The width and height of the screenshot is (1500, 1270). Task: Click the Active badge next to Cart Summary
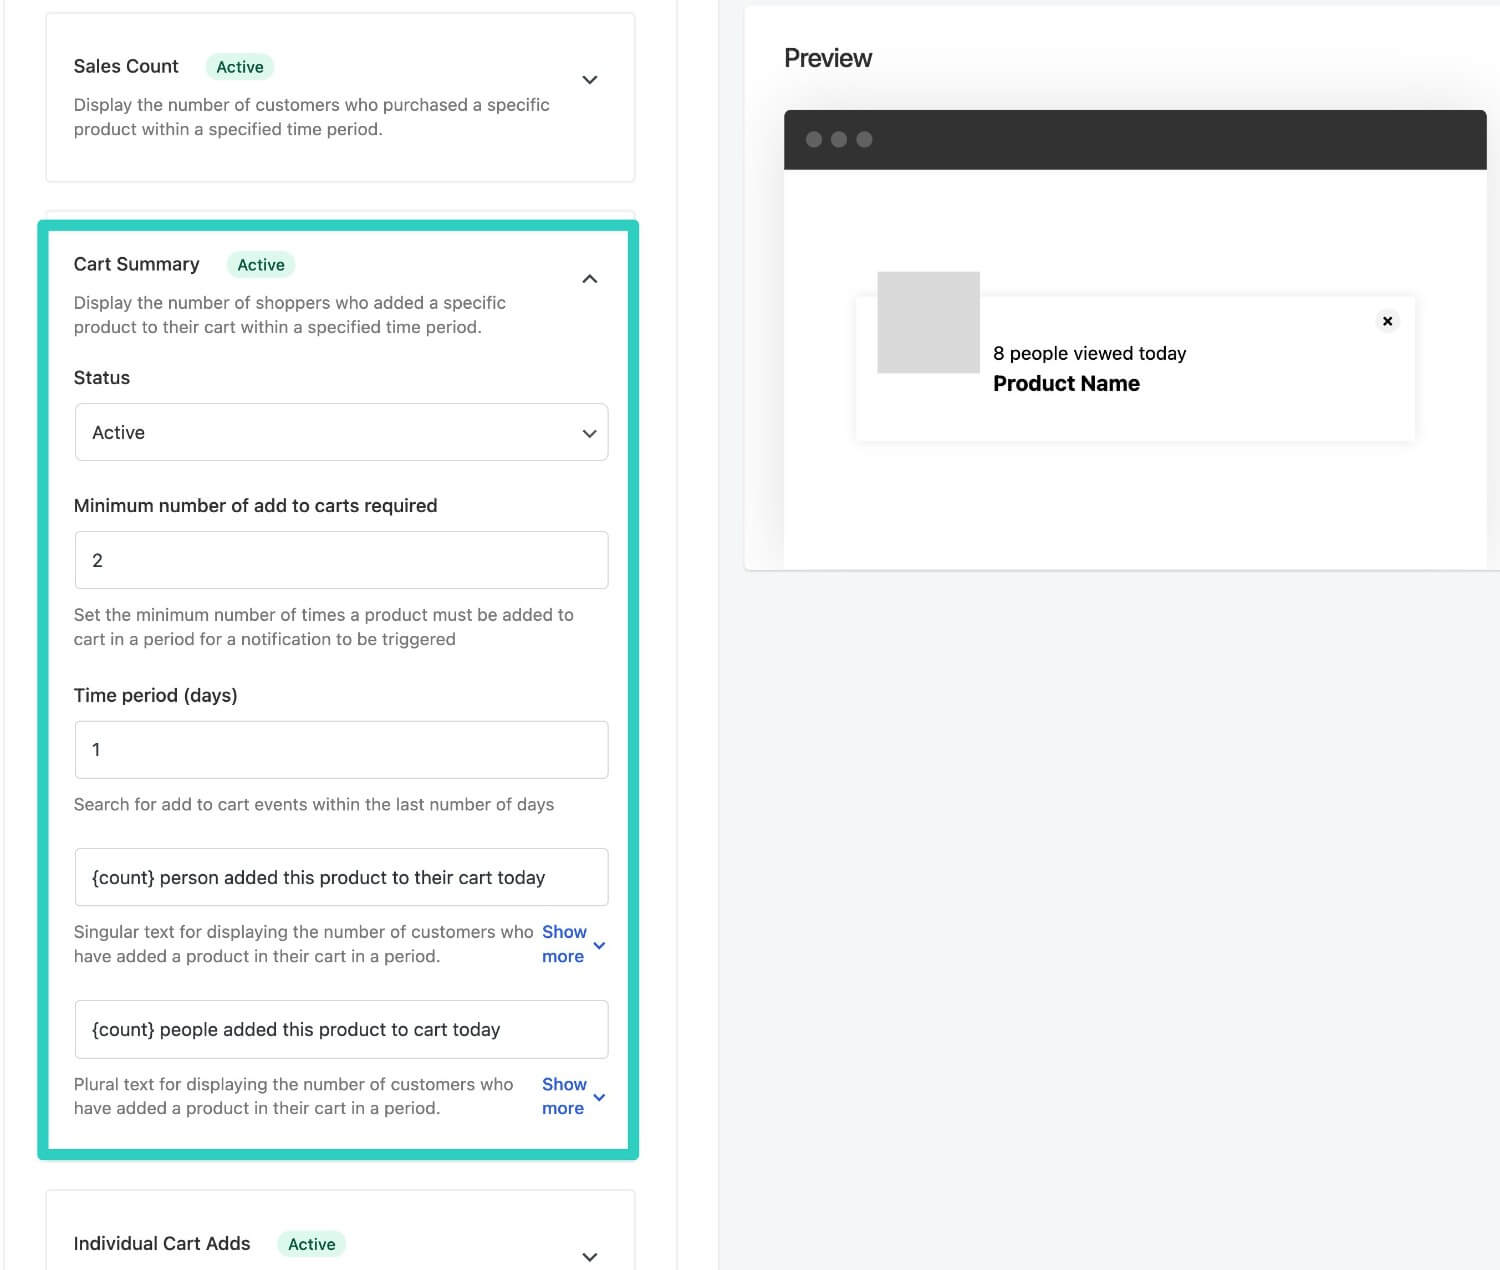[x=261, y=265]
